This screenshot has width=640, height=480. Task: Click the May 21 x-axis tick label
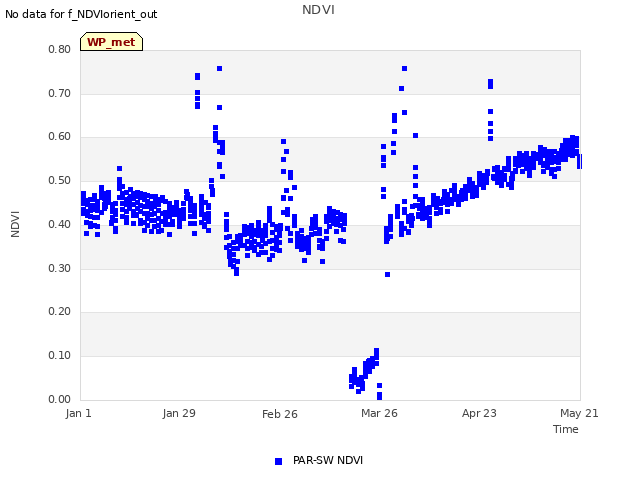(579, 413)
